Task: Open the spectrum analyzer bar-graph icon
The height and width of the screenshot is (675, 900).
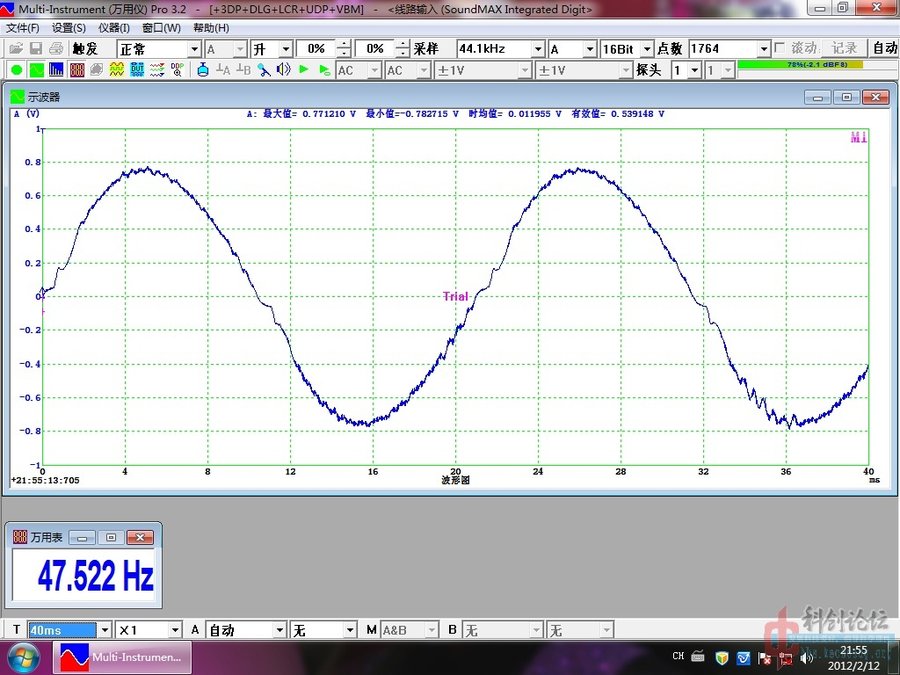Action: coord(56,70)
